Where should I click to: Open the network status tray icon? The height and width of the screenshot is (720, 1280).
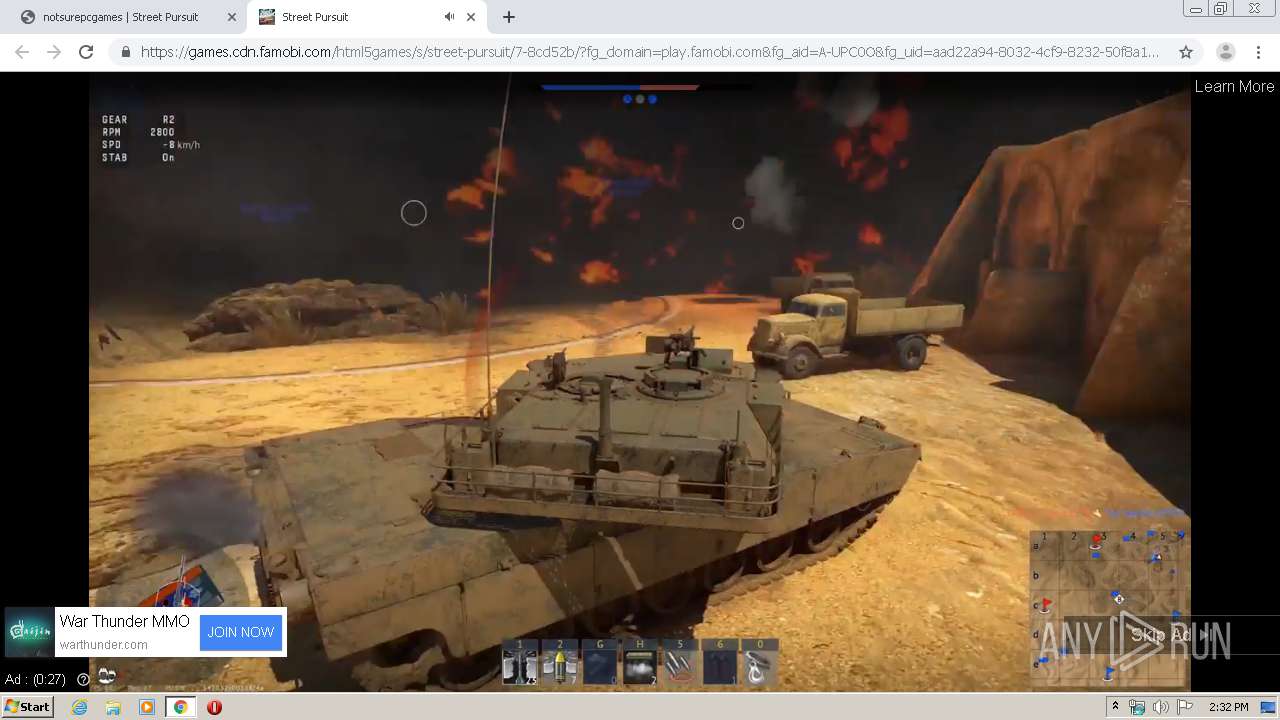point(1137,707)
